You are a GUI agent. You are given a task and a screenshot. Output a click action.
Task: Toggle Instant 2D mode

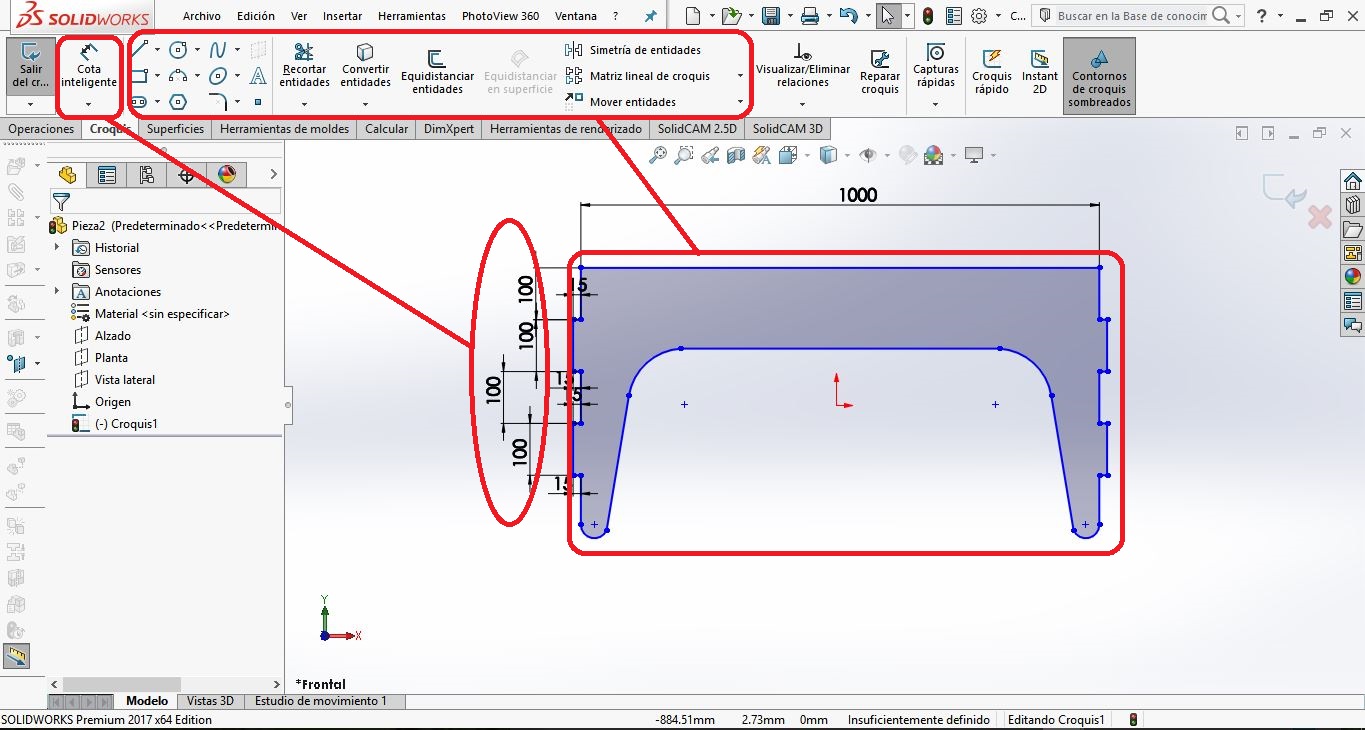point(1039,71)
